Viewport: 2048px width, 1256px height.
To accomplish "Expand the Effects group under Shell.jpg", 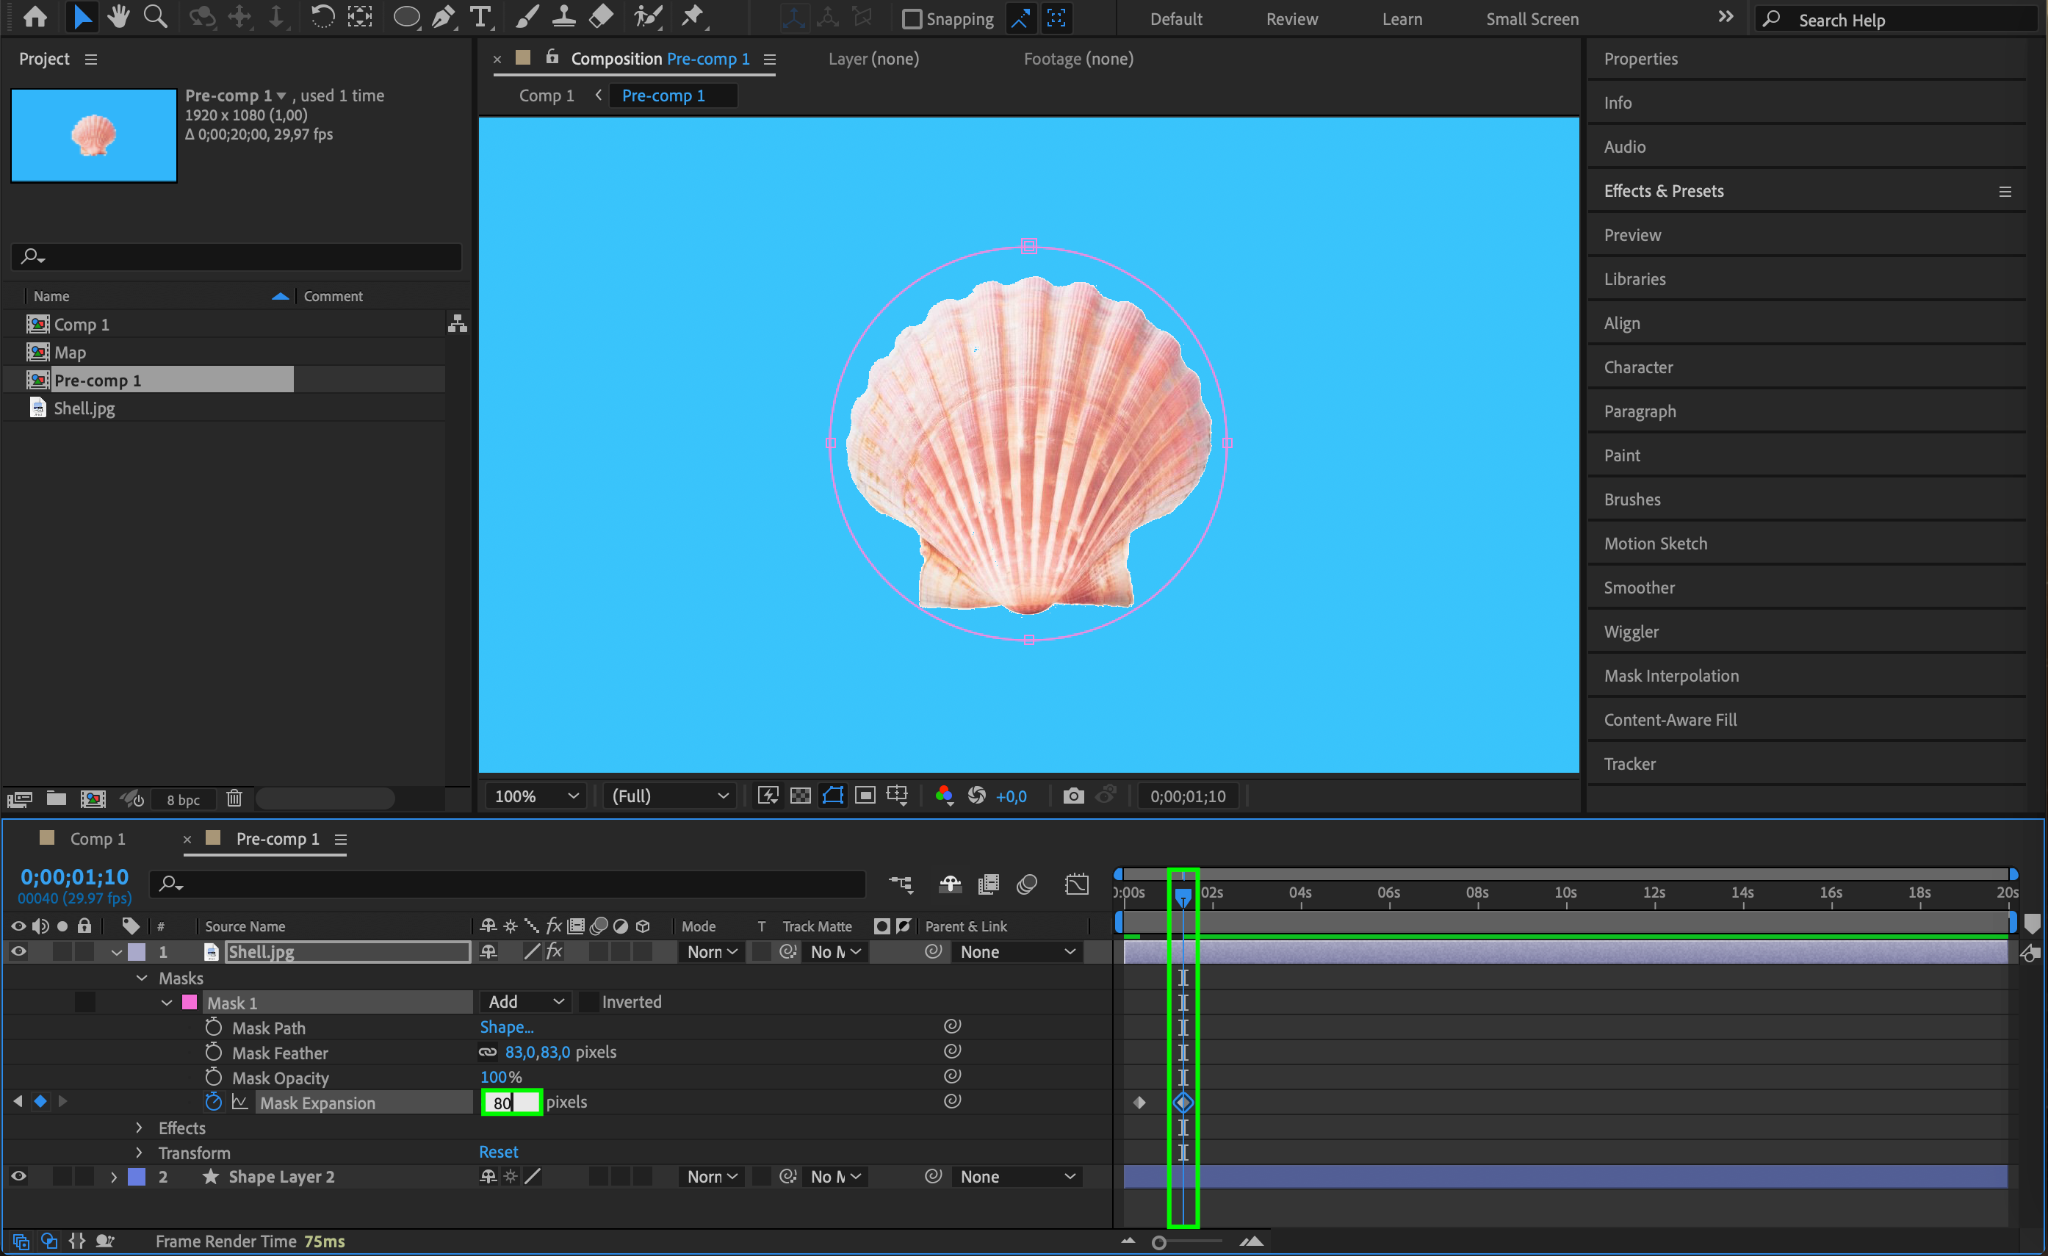I will pos(140,1128).
